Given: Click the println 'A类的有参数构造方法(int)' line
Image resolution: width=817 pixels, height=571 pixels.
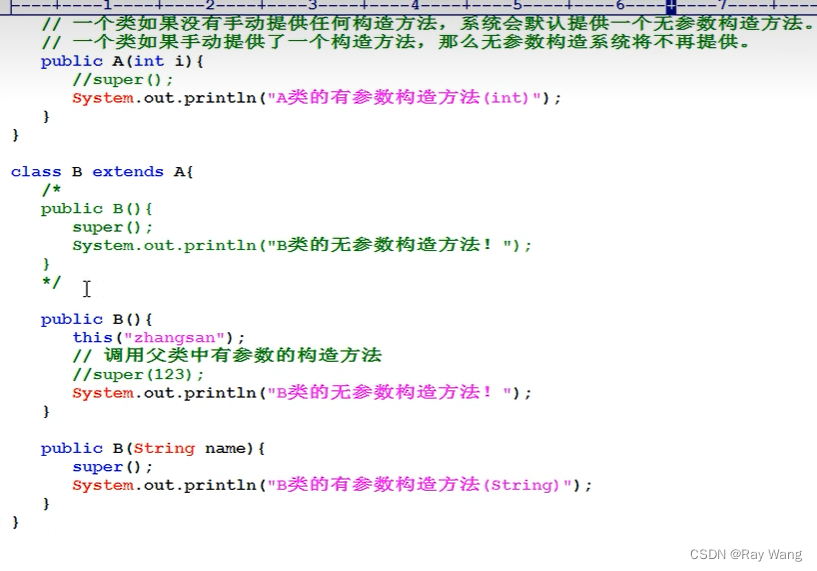Looking at the screenshot, I should coord(317,98).
